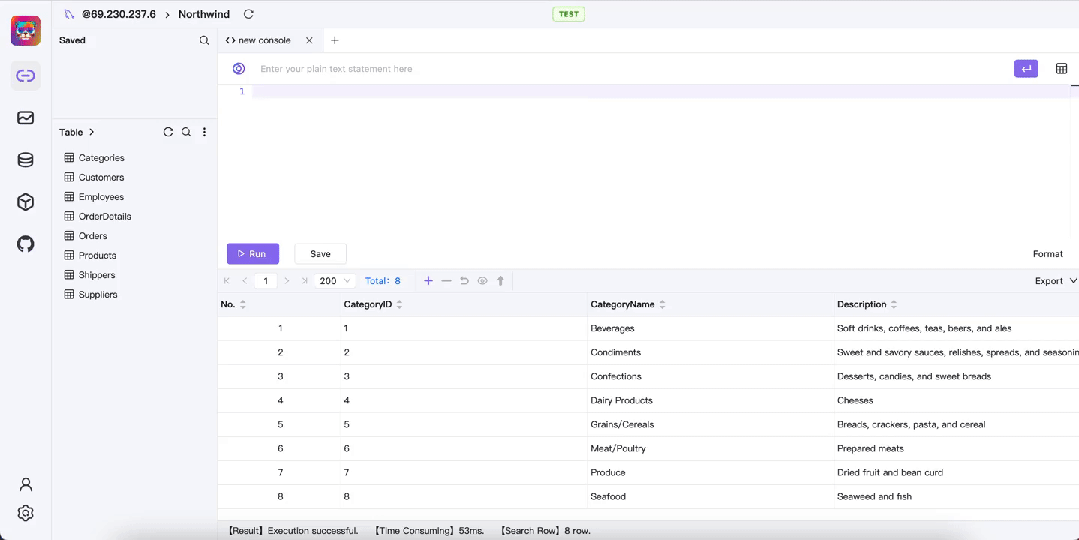Open the Orders table
Screen dimensions: 1079x540
pos(93,236)
